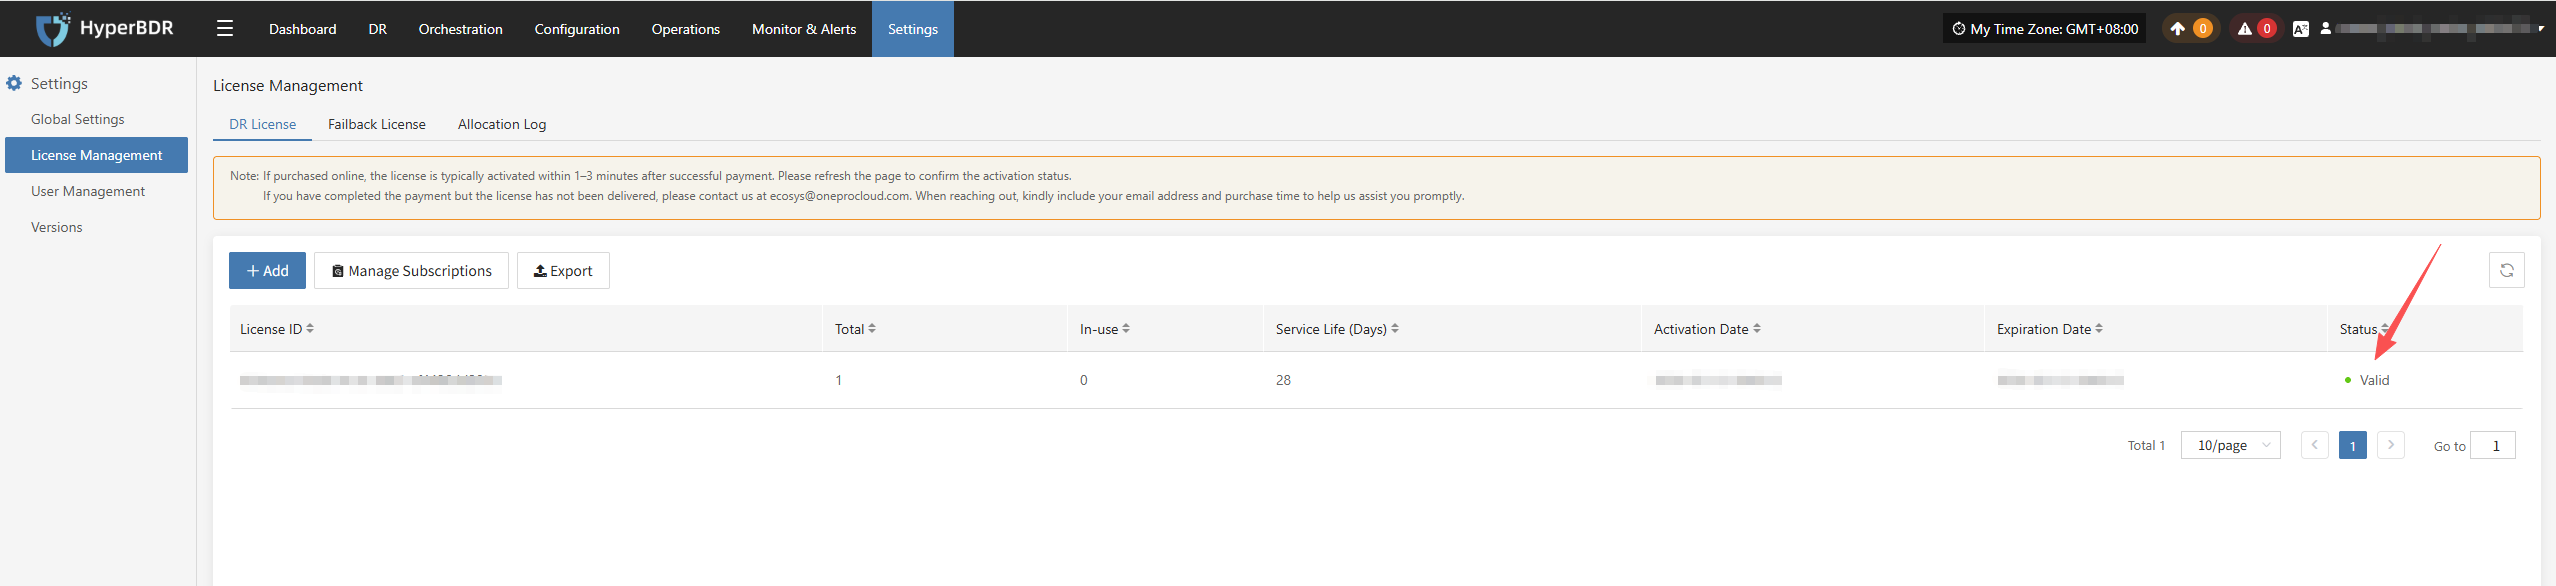Switch to the Failback License tab
The width and height of the screenshot is (2556, 586).
pyautogui.click(x=376, y=125)
